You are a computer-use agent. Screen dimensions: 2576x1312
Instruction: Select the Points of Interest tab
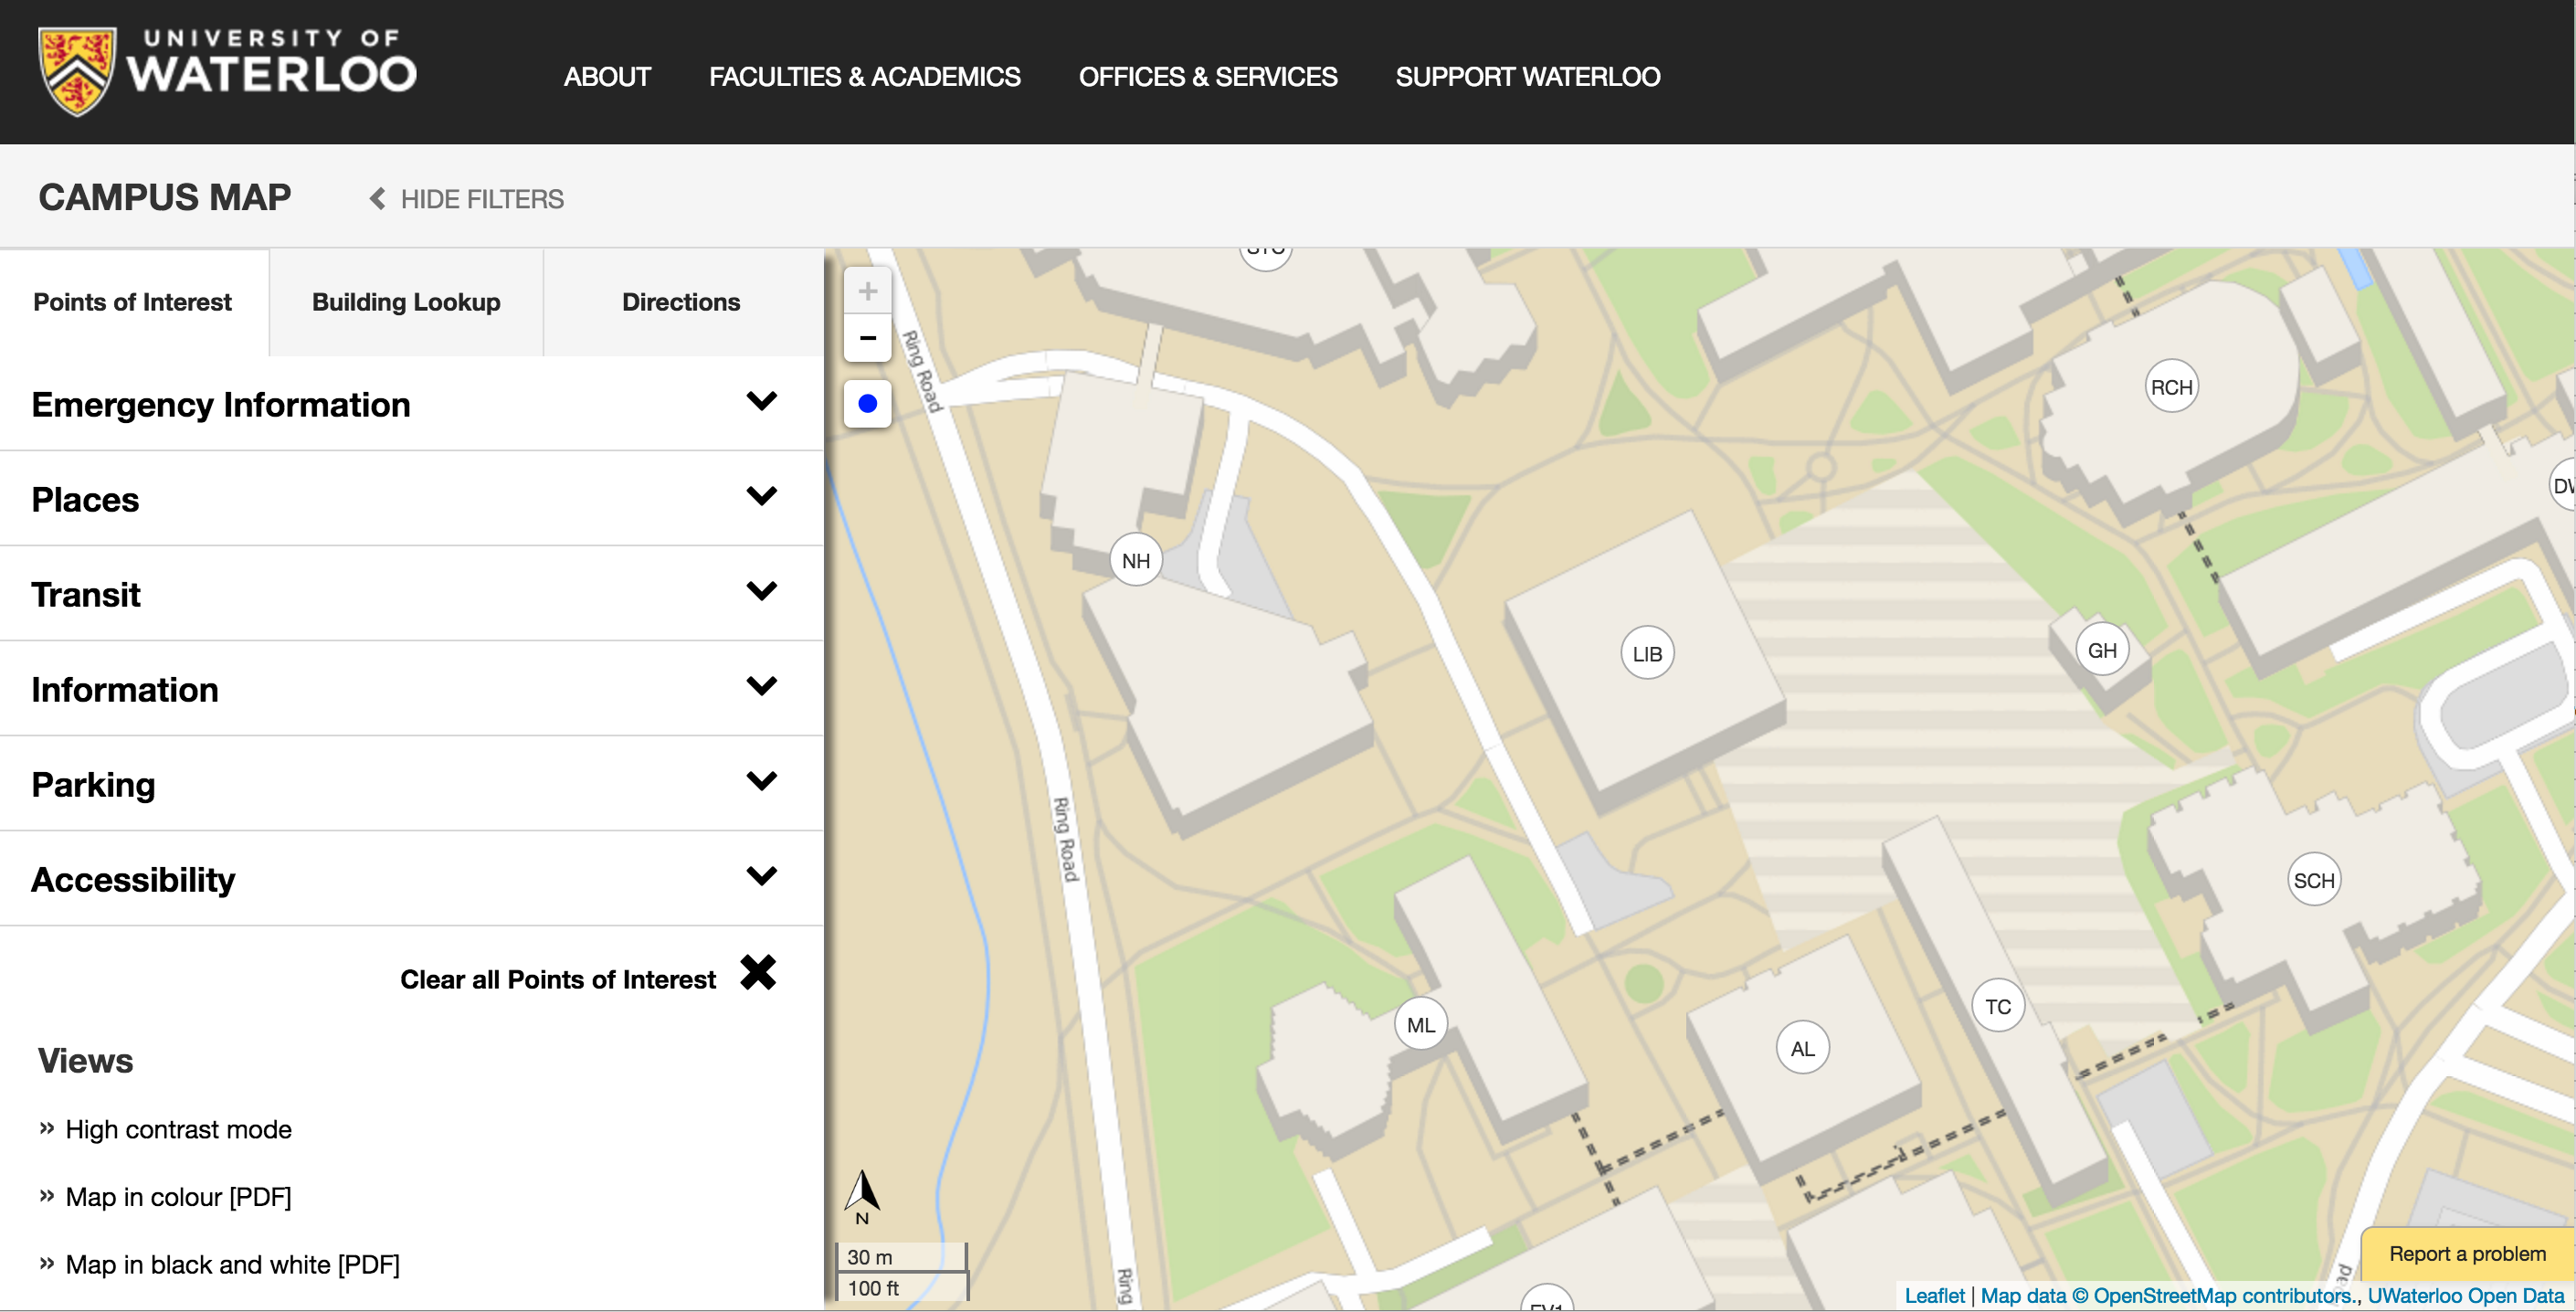[132, 302]
